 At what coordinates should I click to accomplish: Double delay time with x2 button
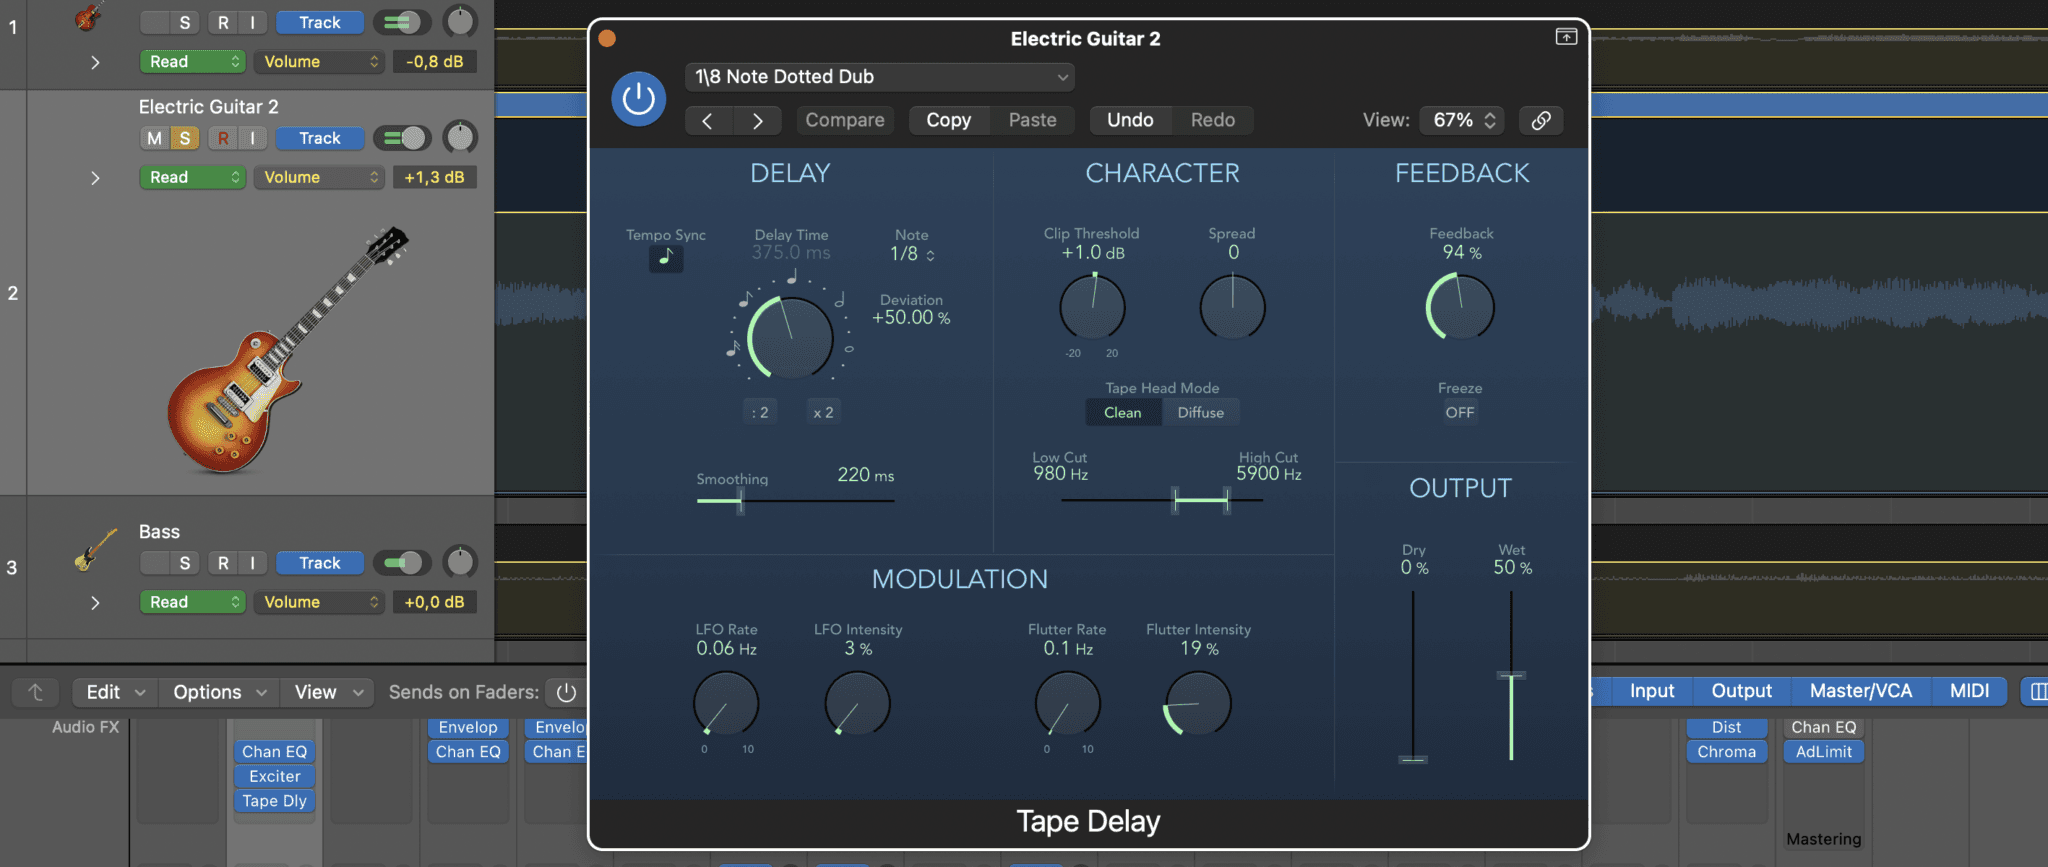click(823, 412)
